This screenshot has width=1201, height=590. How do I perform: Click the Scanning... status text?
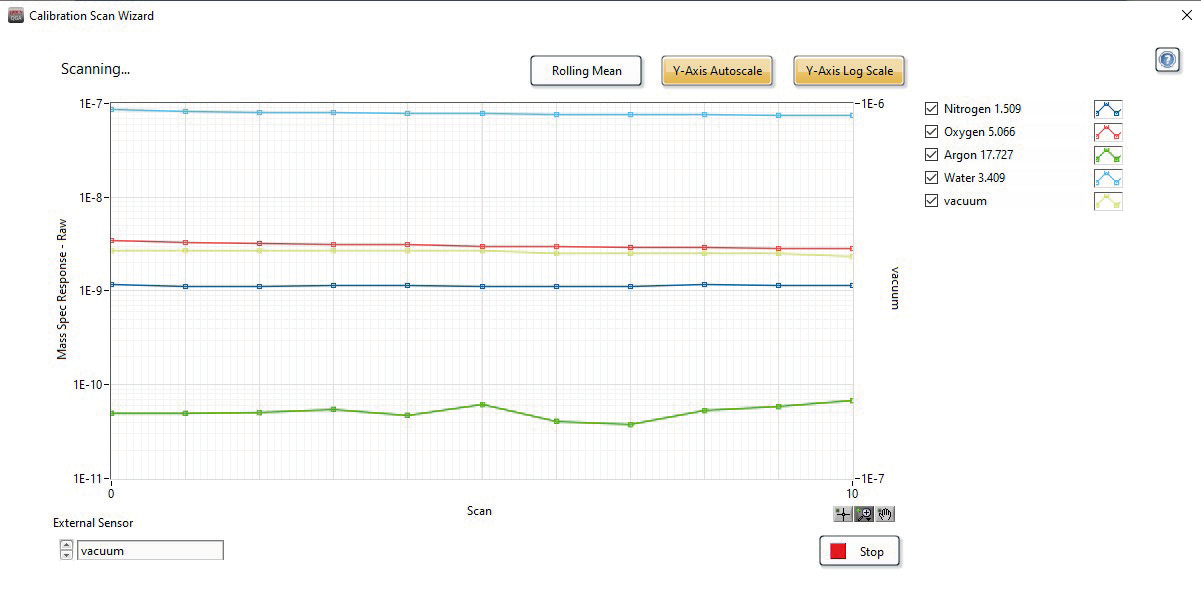[95, 69]
